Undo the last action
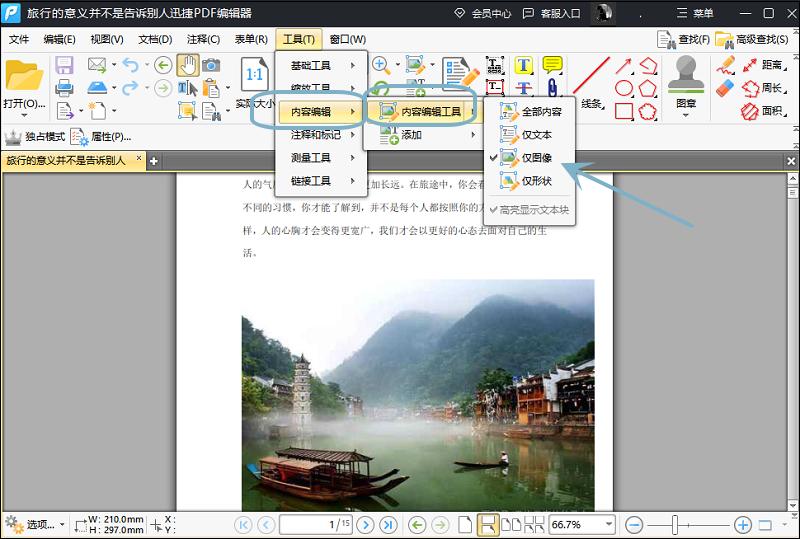 131,65
